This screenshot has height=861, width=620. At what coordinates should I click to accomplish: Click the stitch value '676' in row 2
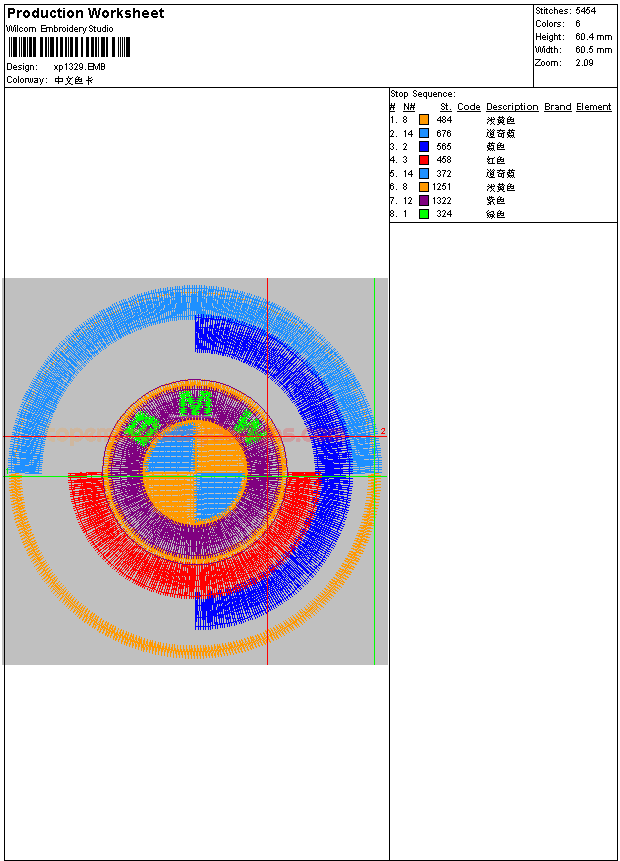point(444,133)
